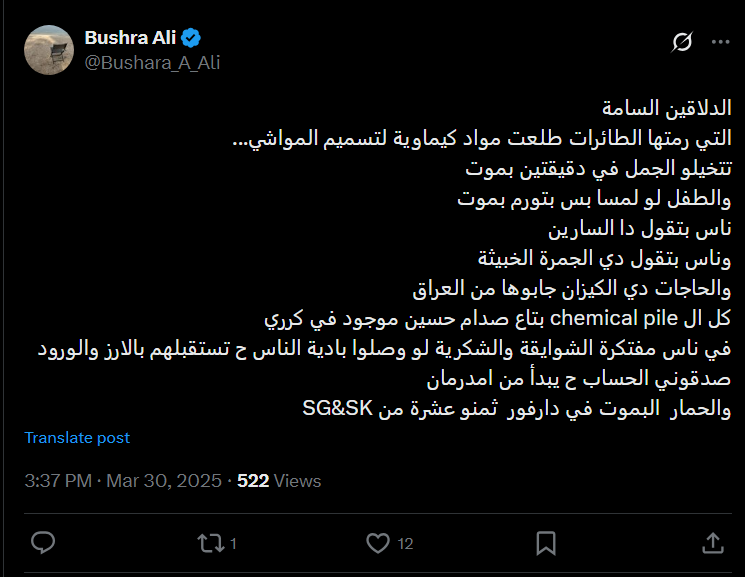Screen dimensions: 745x577
Task: Click the repost count number 1
Action: point(233,544)
